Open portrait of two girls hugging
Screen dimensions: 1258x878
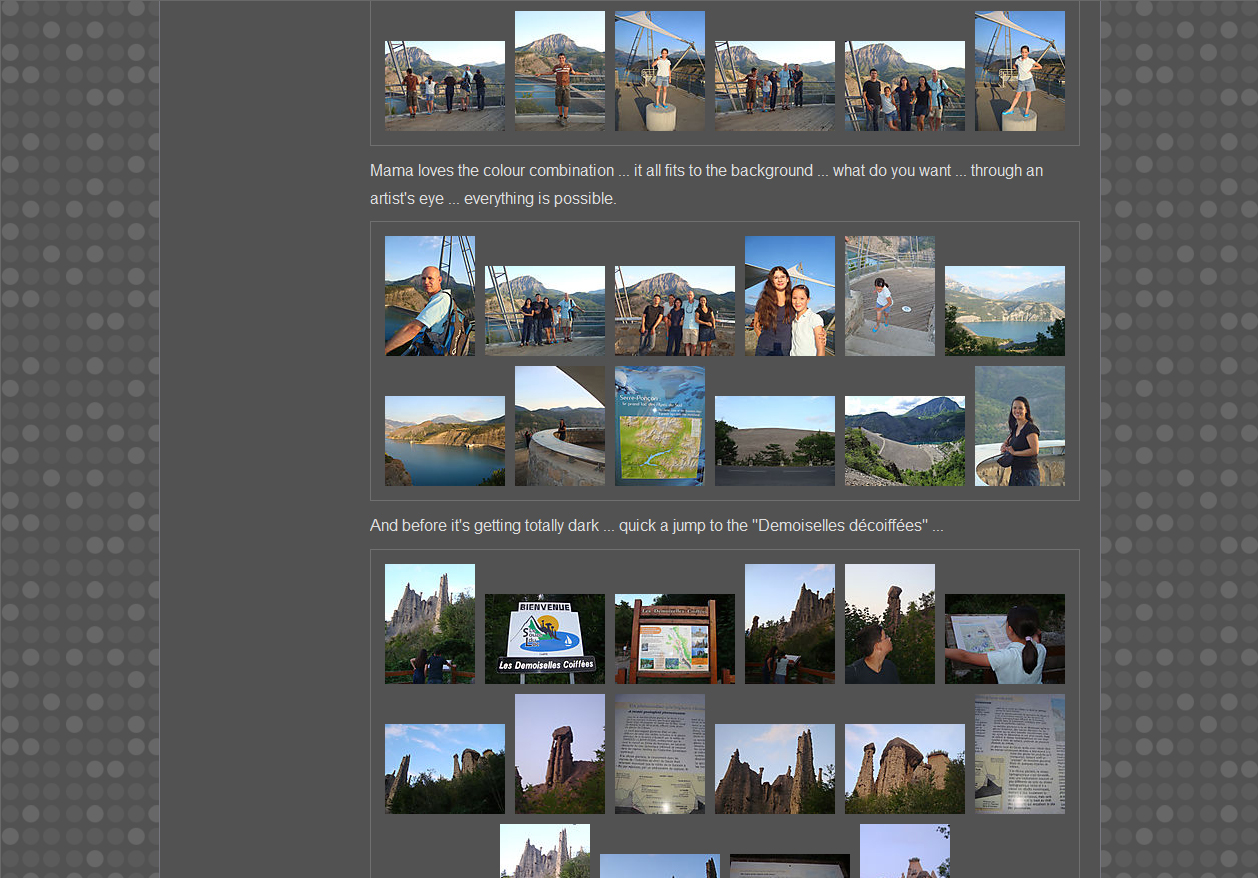click(x=789, y=296)
